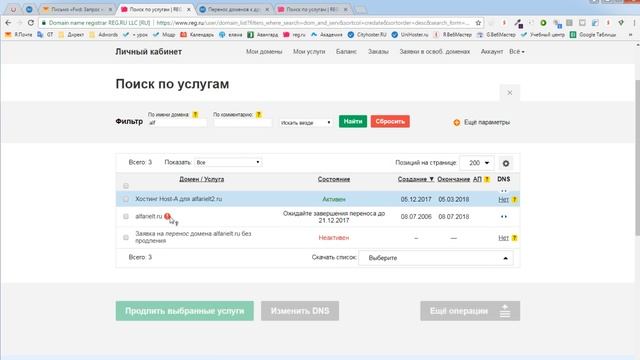Click Ещё параметры link
This screenshot has width=640, height=360.
point(487,122)
